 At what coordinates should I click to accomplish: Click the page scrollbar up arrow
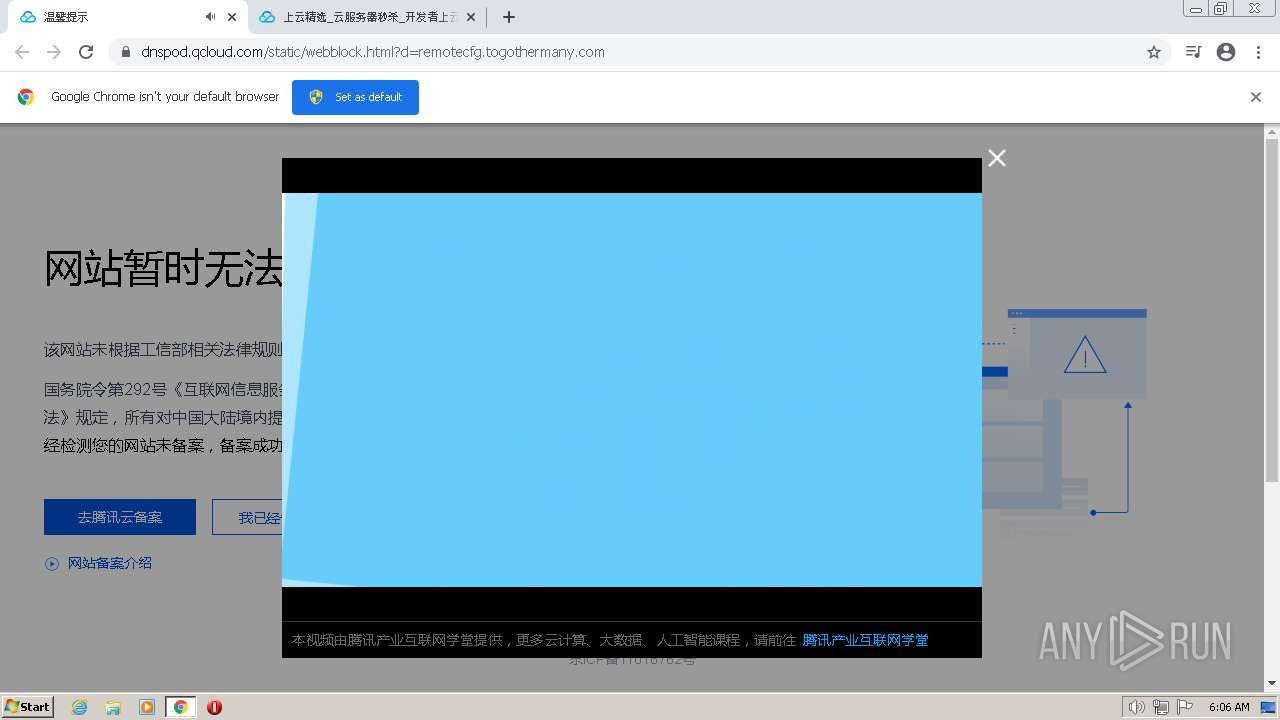pos(1272,131)
